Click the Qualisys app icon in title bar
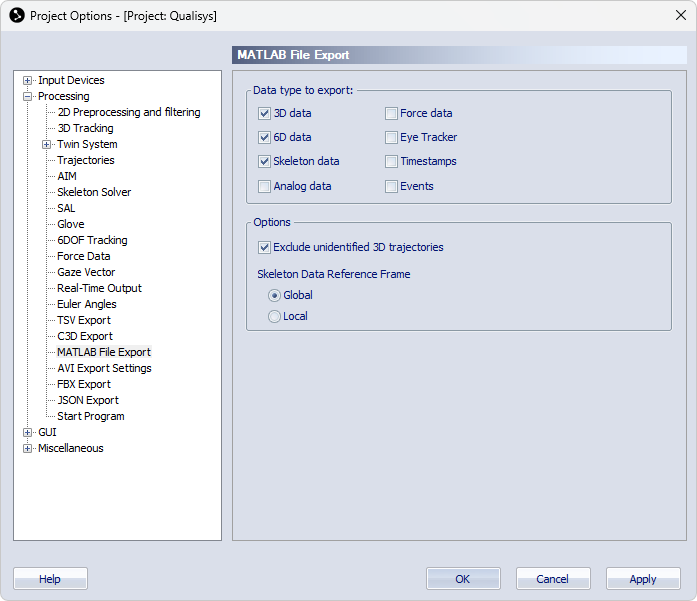697x601 pixels. [x=17, y=16]
